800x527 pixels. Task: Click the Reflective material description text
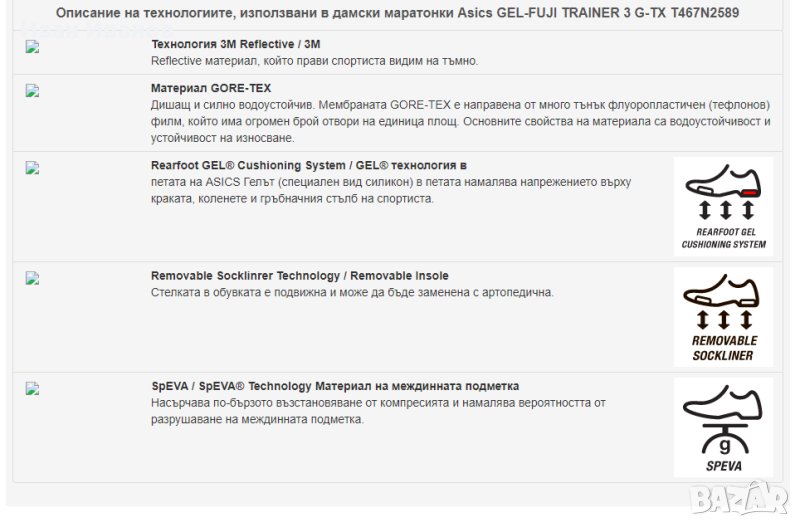(314, 61)
